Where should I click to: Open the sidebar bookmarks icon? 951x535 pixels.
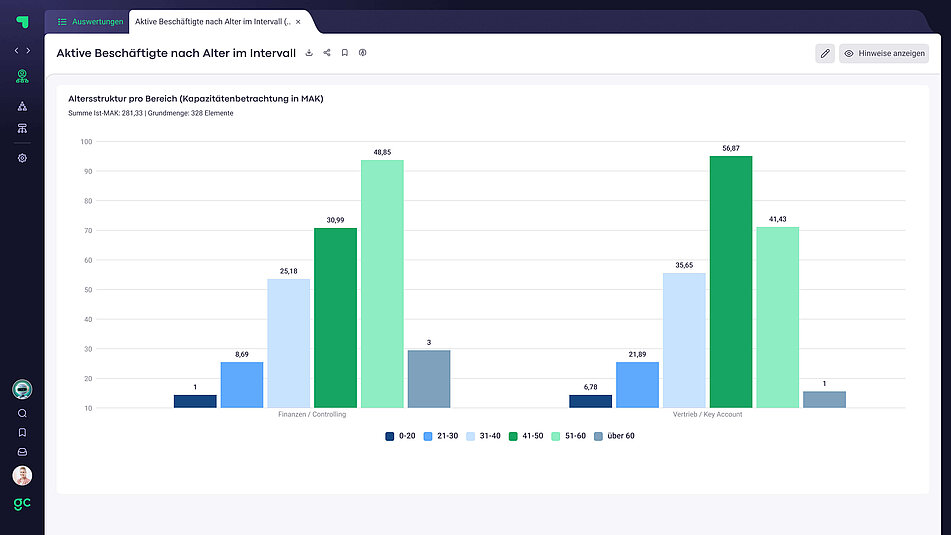coord(22,433)
